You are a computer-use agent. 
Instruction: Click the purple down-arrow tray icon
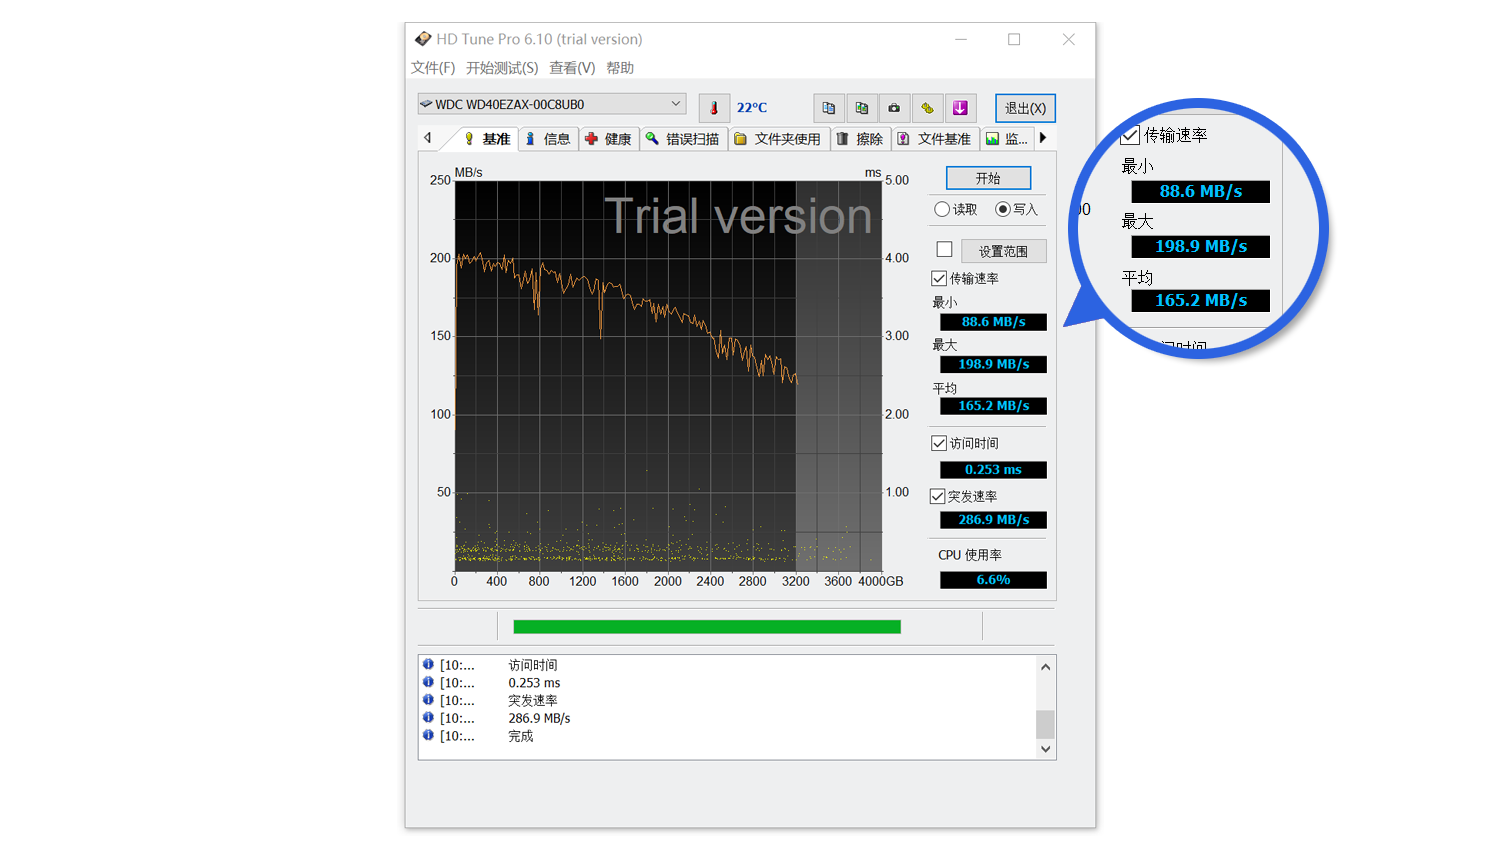tap(960, 108)
